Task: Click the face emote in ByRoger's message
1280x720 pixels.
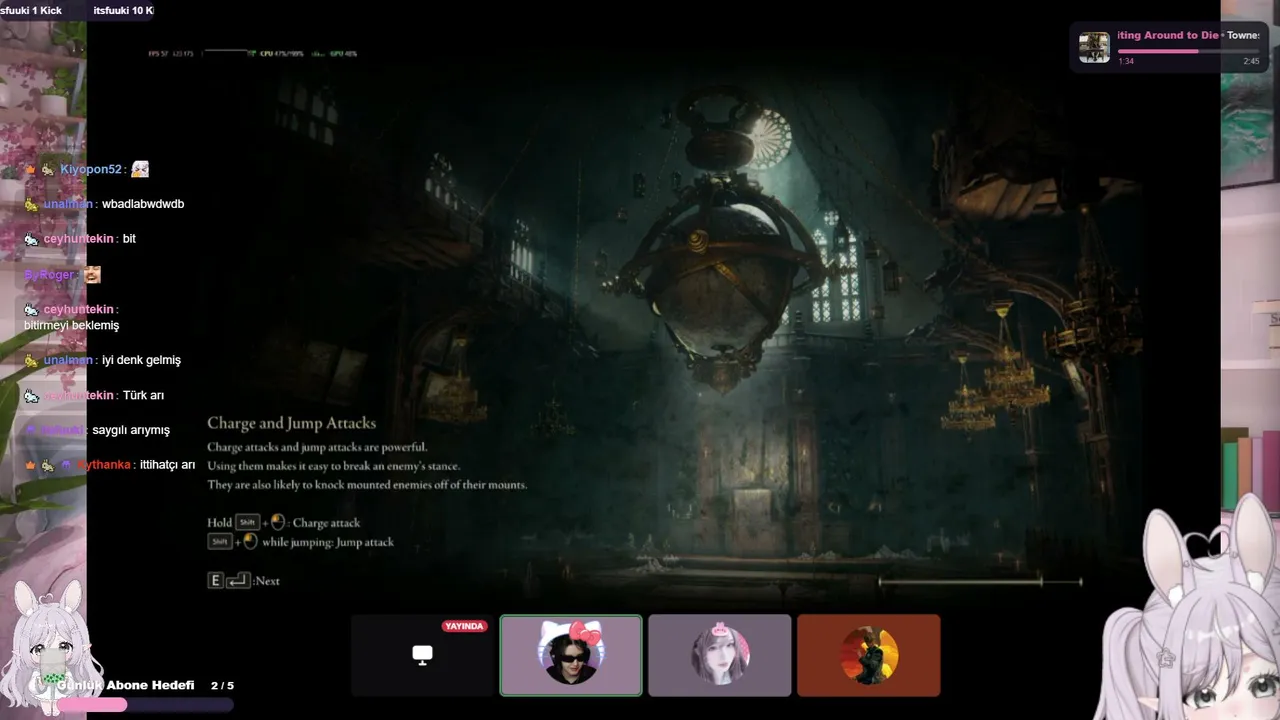Action: (92, 274)
